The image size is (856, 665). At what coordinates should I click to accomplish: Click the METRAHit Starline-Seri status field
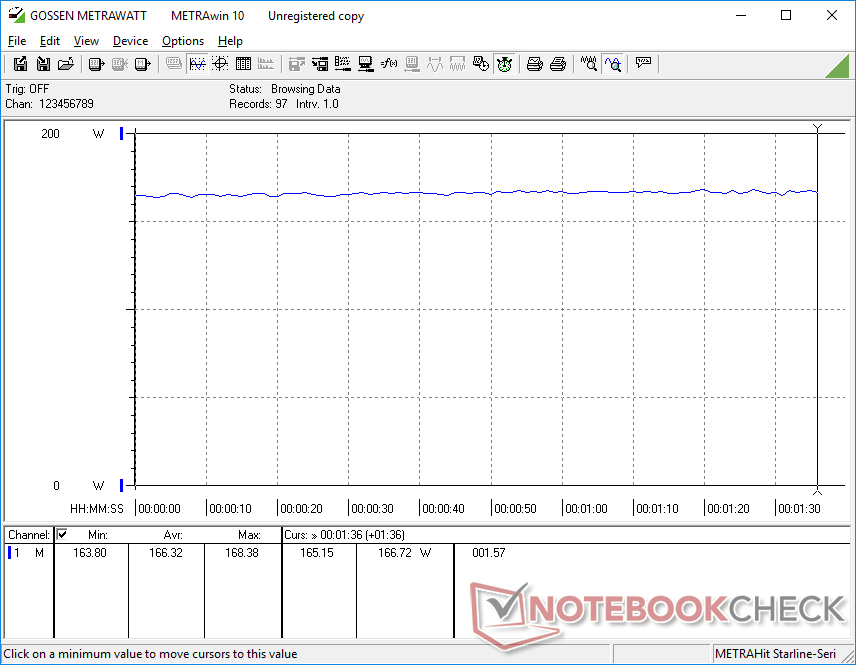click(775, 654)
